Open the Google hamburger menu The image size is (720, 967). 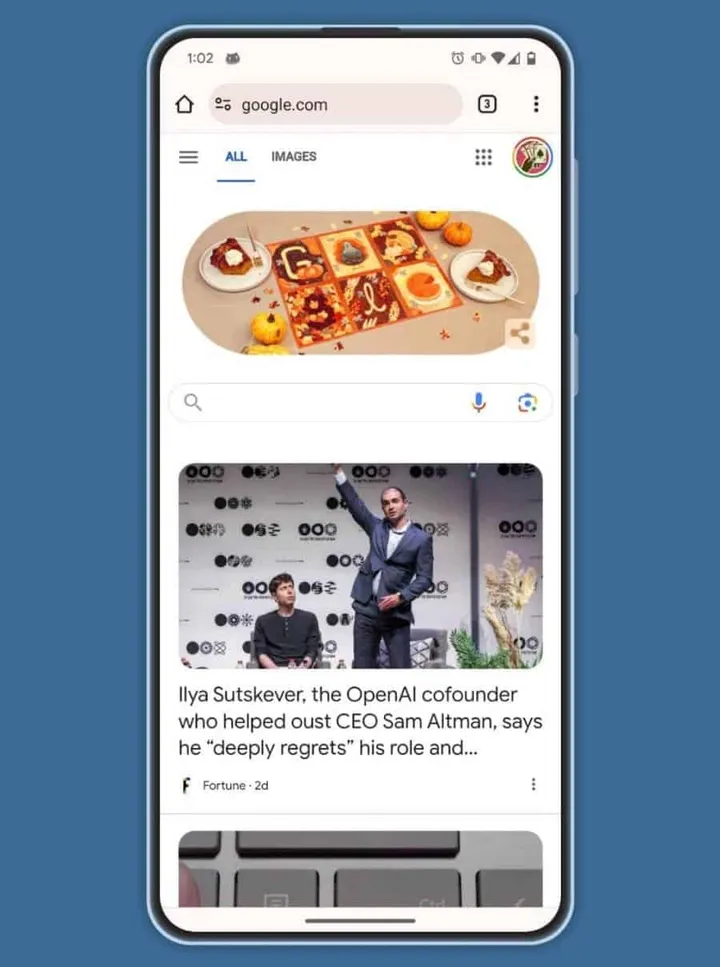tap(189, 157)
